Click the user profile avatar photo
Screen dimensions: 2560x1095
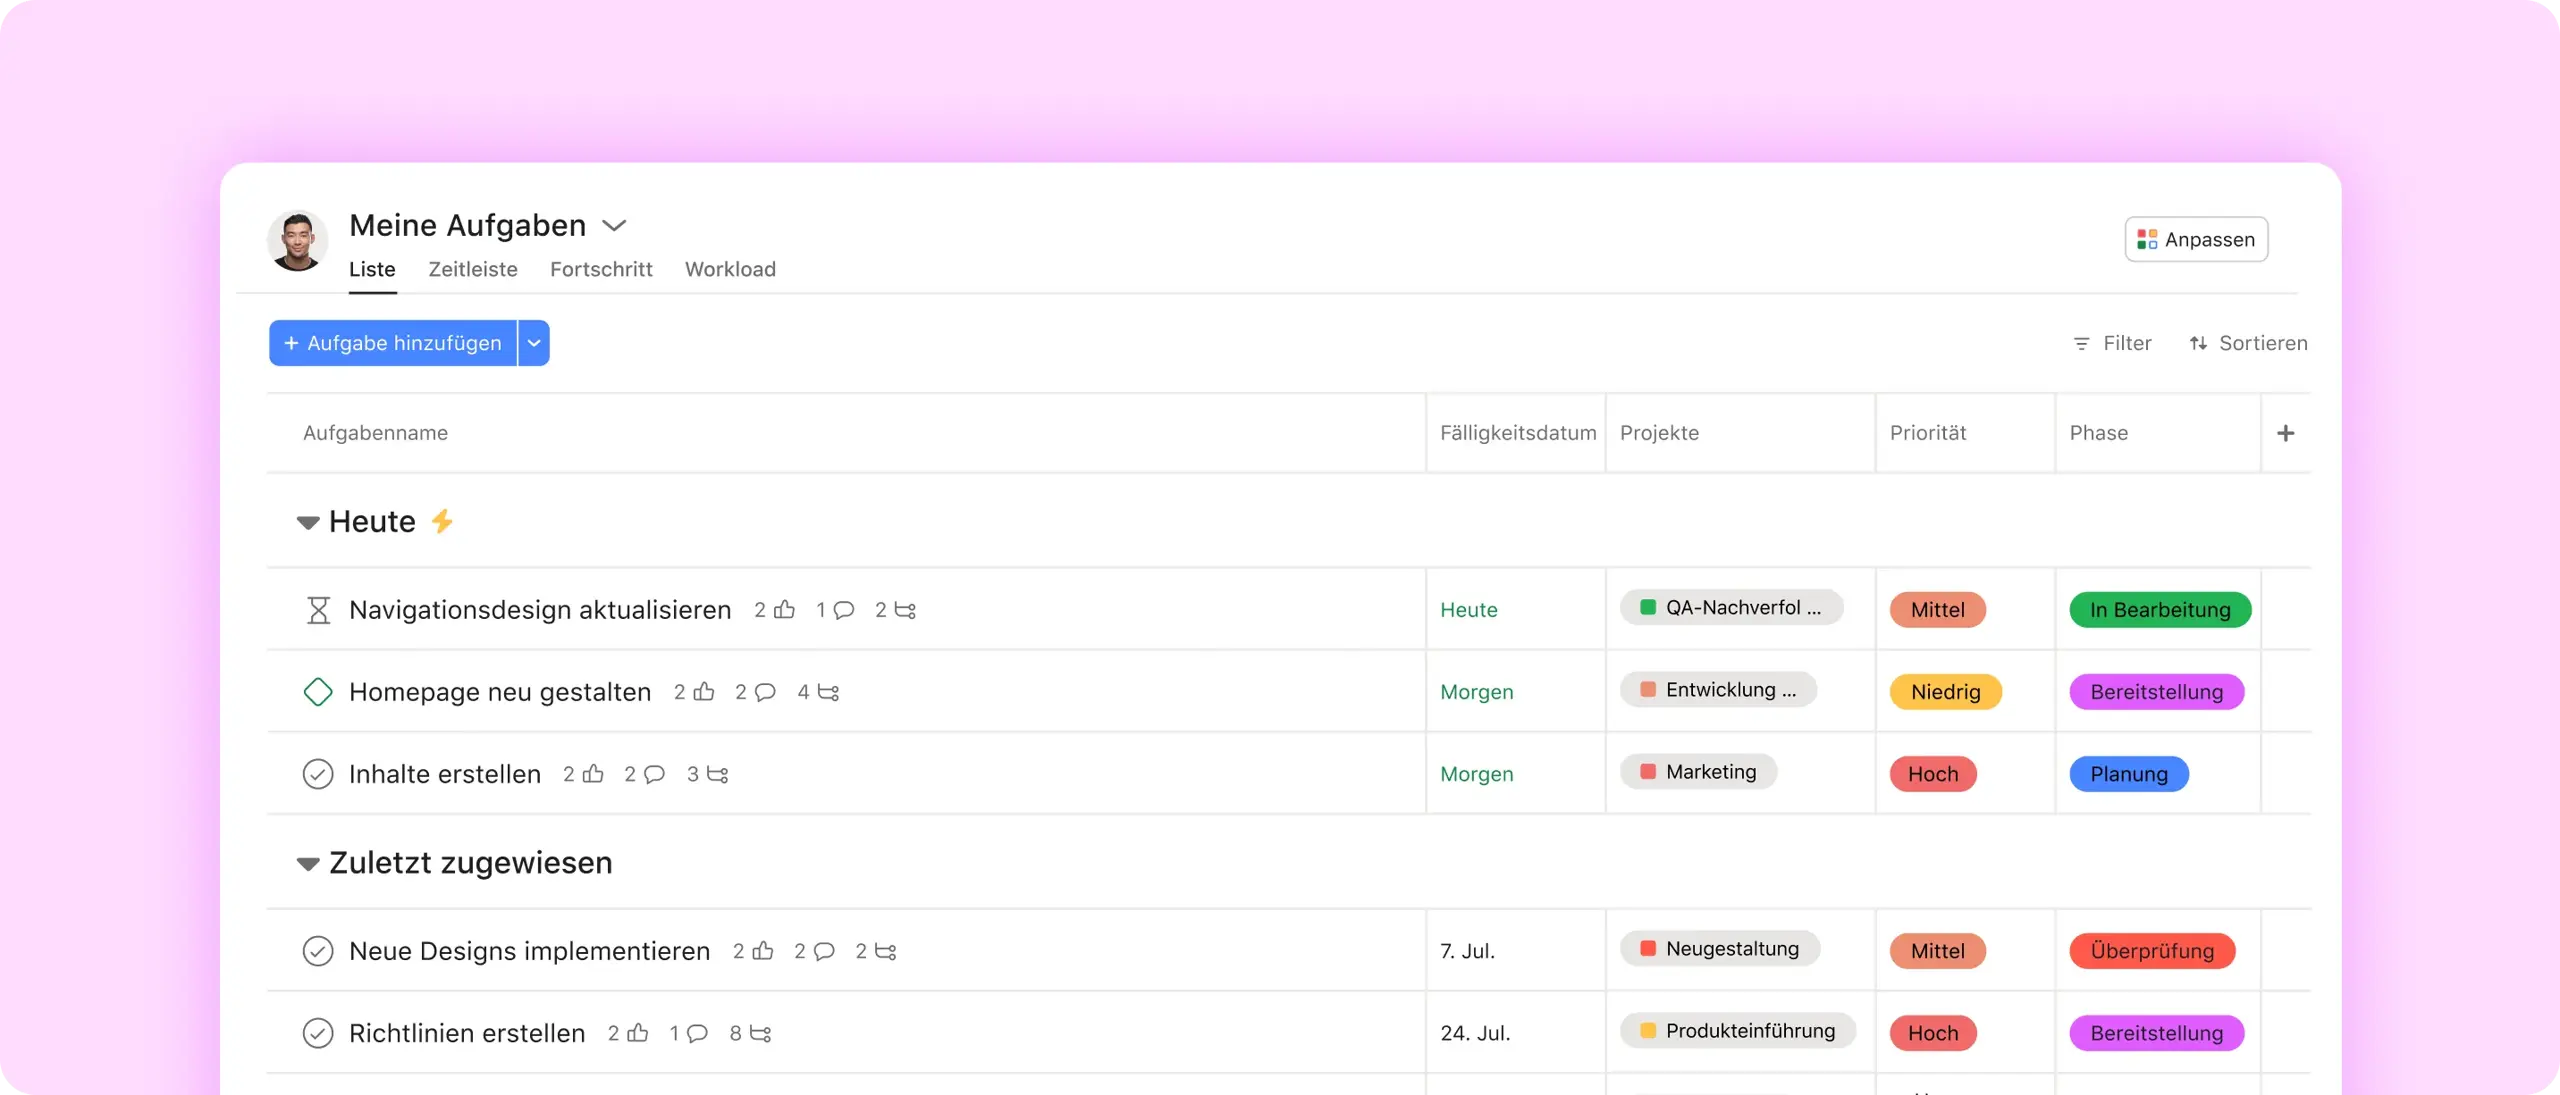(297, 241)
